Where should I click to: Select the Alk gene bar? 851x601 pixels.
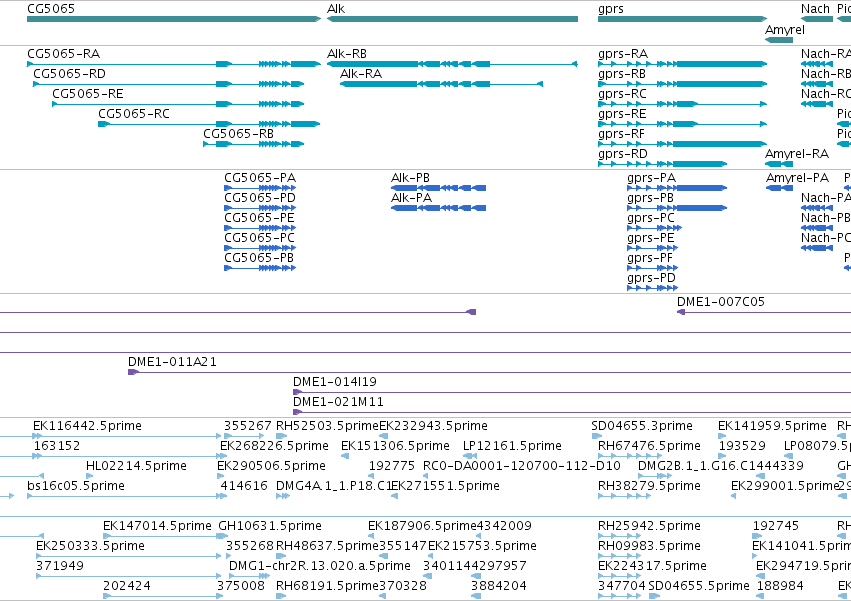[452, 19]
